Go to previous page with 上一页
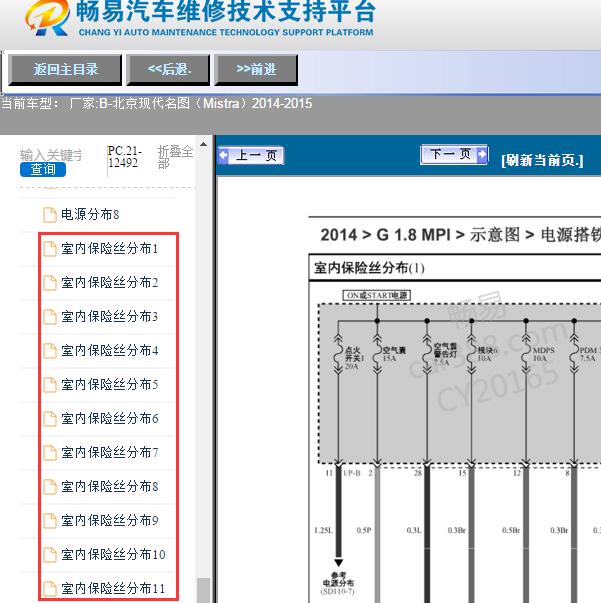 (x=251, y=156)
